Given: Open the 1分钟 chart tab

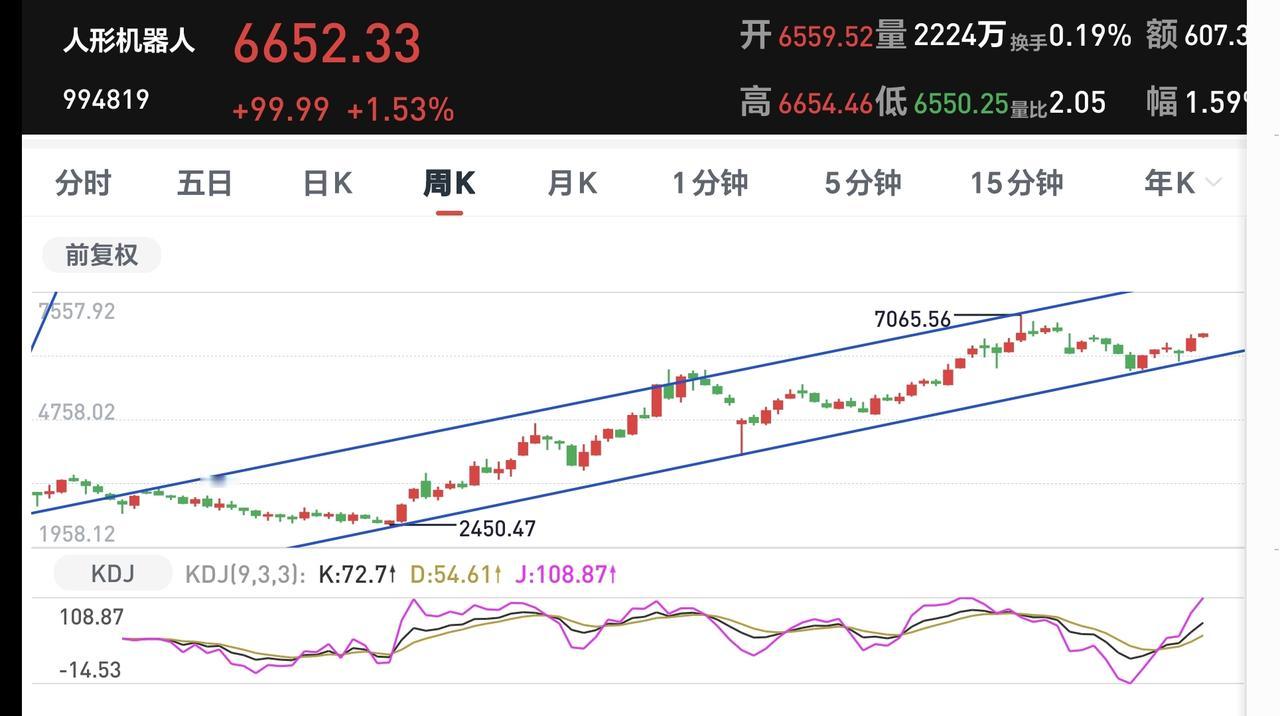Looking at the screenshot, I should pos(710,183).
